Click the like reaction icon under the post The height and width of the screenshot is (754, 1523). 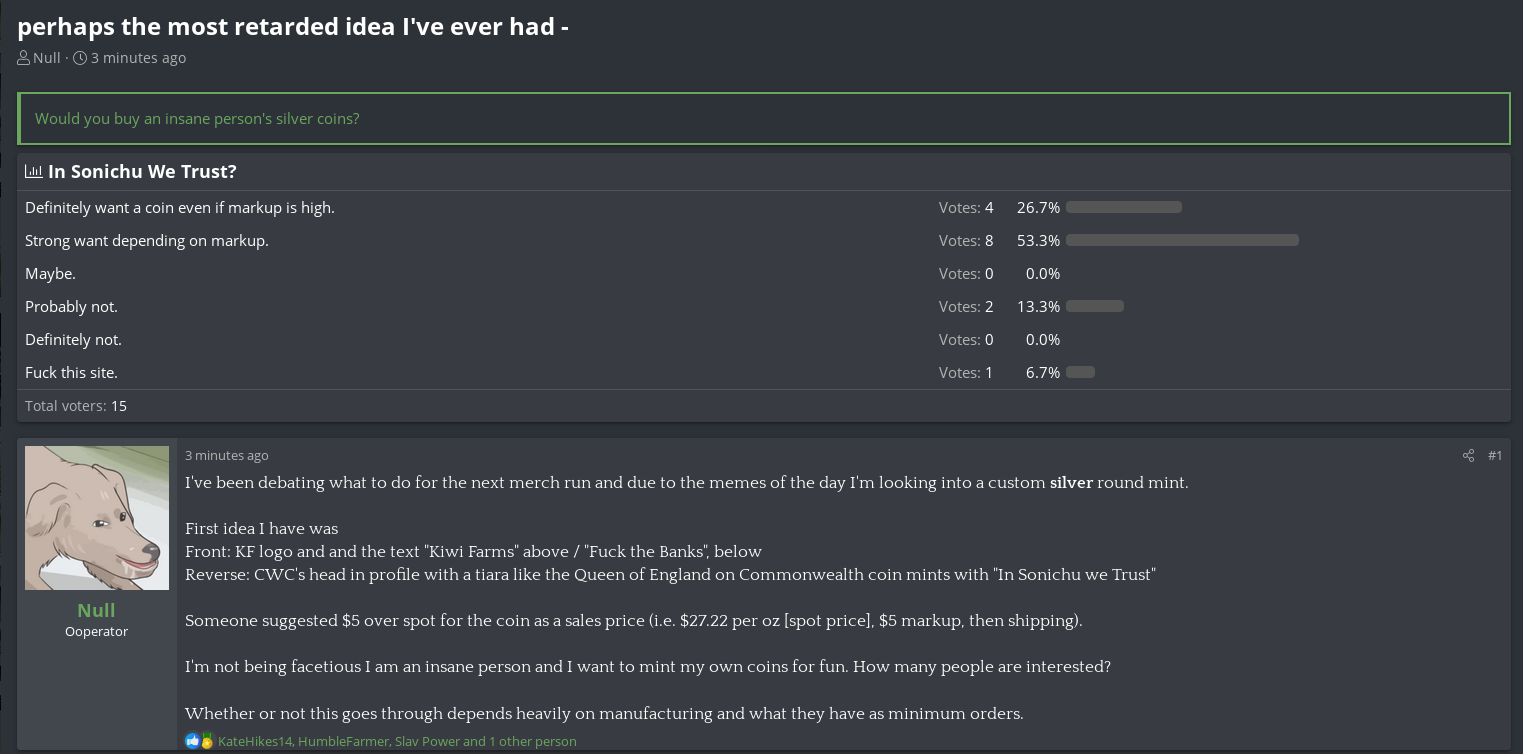tap(192, 741)
